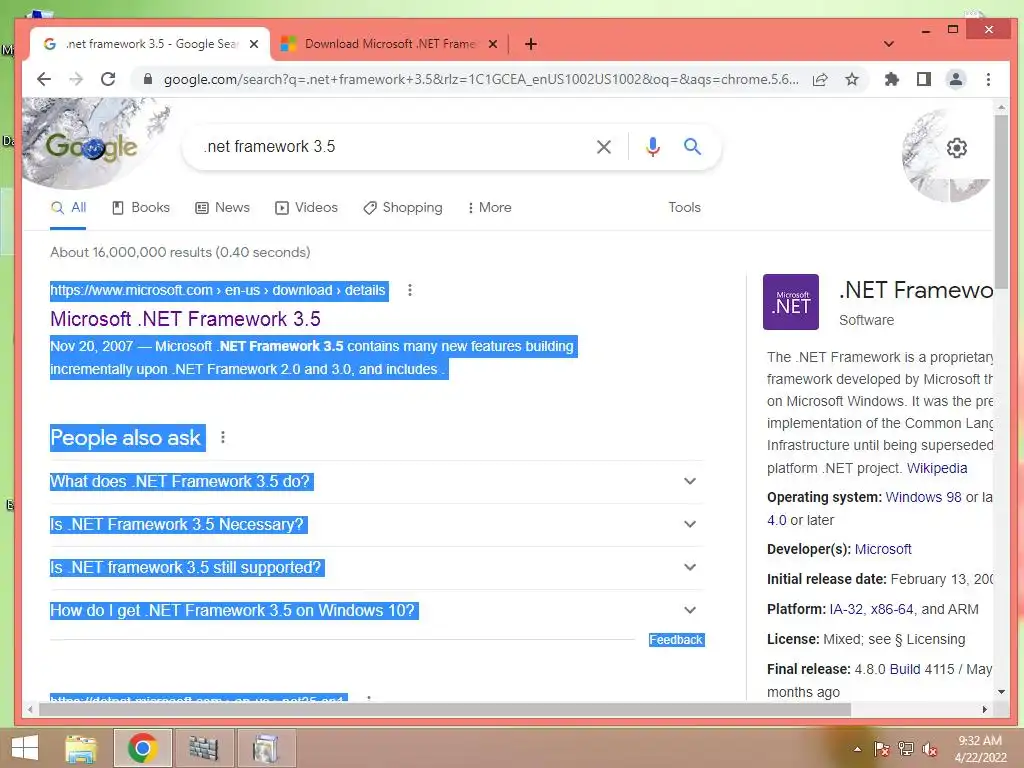The height and width of the screenshot is (768, 1024).
Task: Open the IA-32 platform link
Action: pos(846,609)
